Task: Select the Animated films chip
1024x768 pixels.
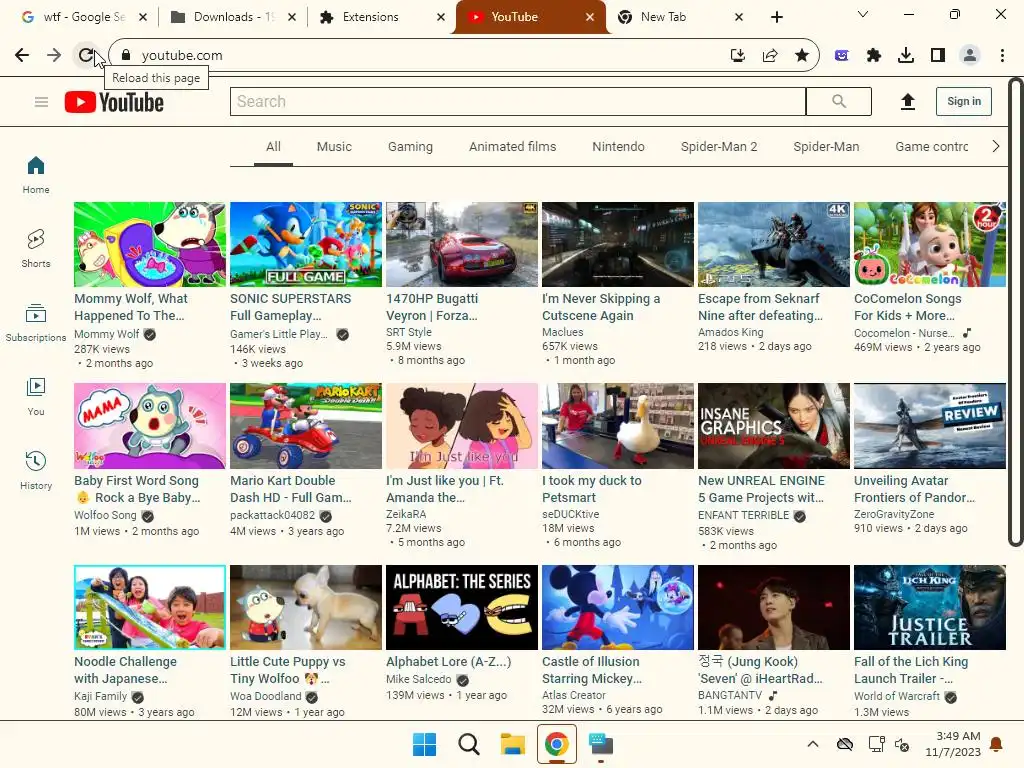Action: pos(513,147)
